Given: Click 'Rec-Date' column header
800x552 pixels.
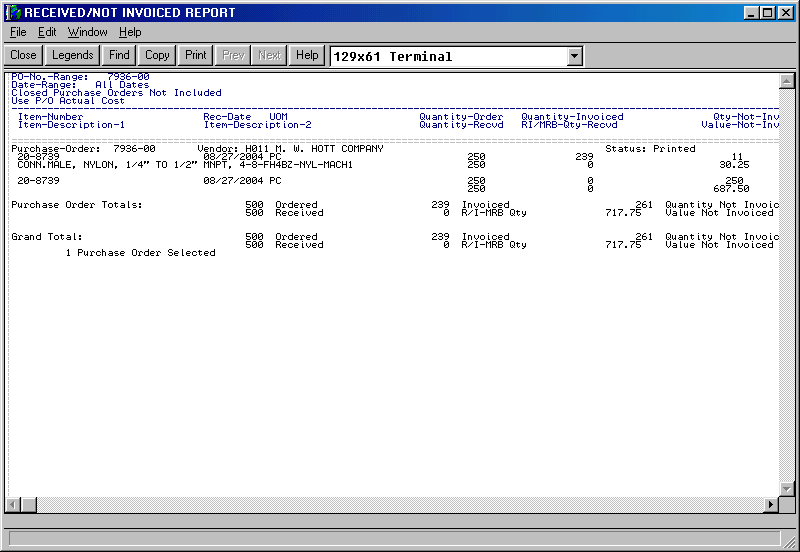Looking at the screenshot, I should coord(227,117).
